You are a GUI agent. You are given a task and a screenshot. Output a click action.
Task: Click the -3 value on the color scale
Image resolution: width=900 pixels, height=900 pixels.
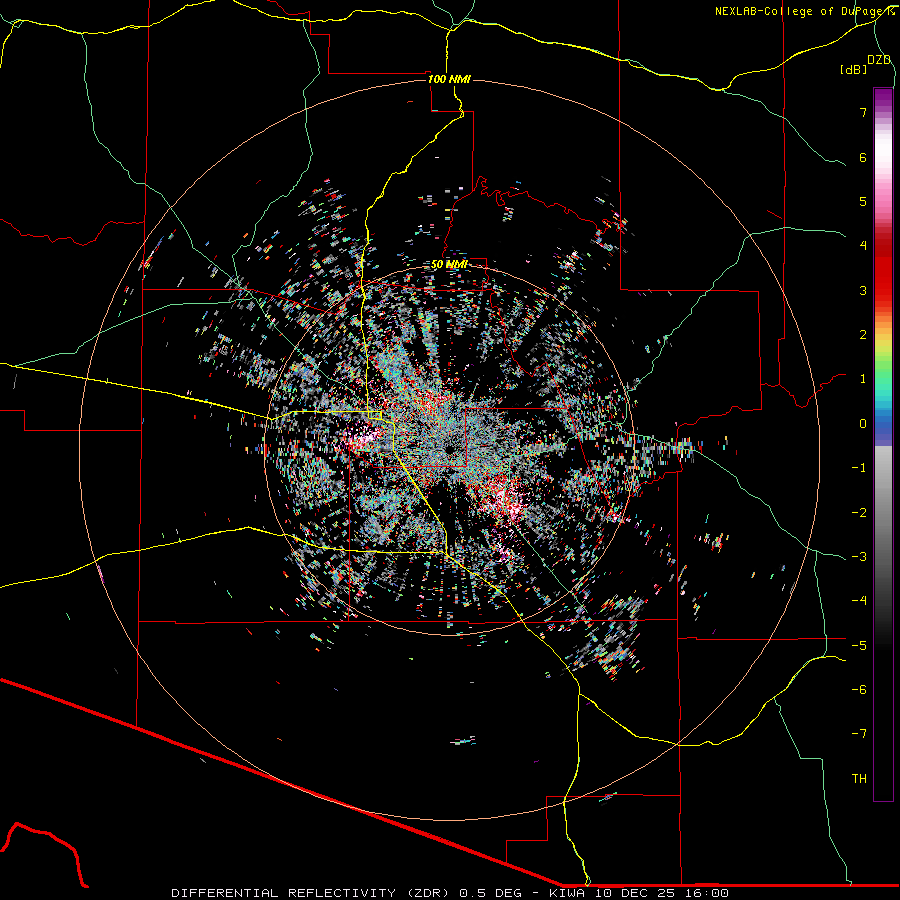[859, 557]
